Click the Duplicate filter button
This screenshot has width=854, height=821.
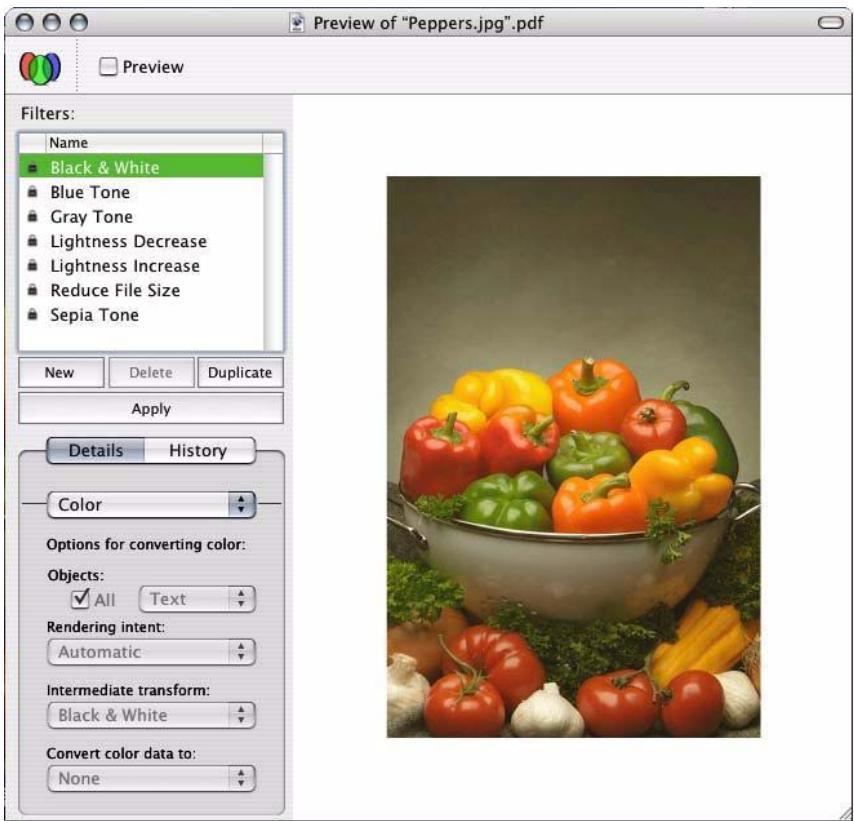point(240,373)
